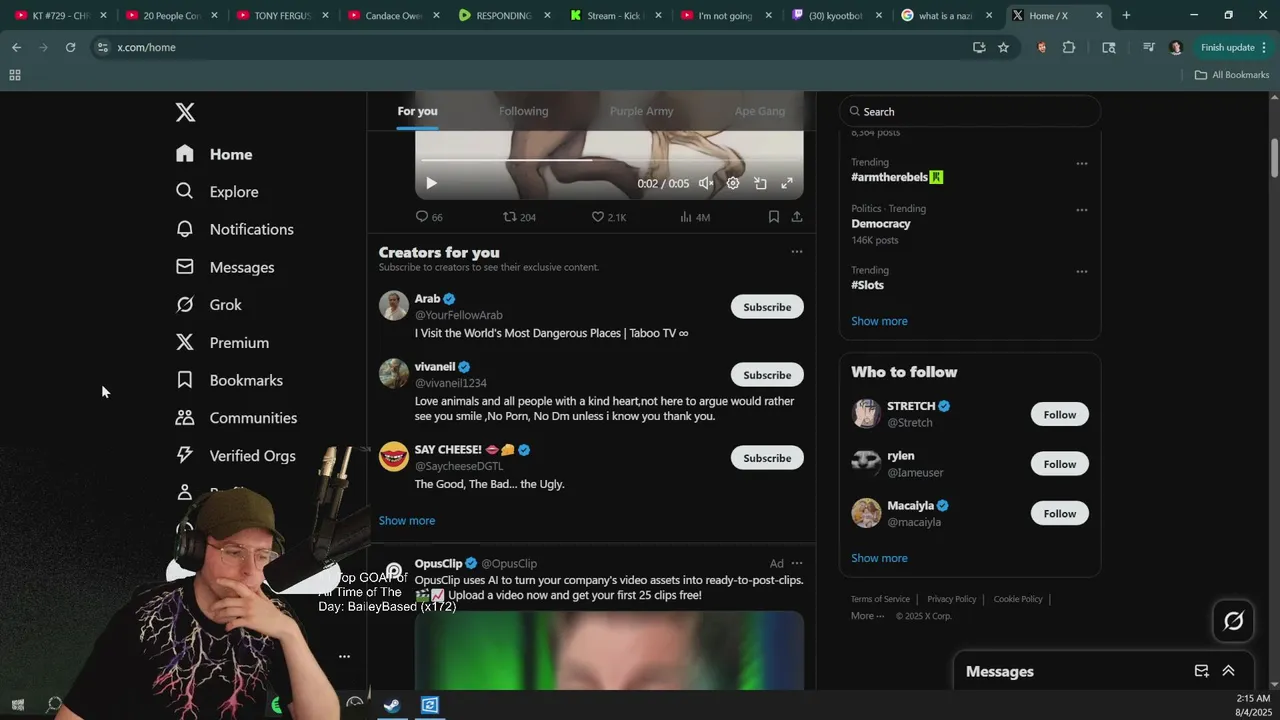This screenshot has height=720, width=1280.
Task: Subscribe to Arab @YourFellowArab
Action: (767, 307)
